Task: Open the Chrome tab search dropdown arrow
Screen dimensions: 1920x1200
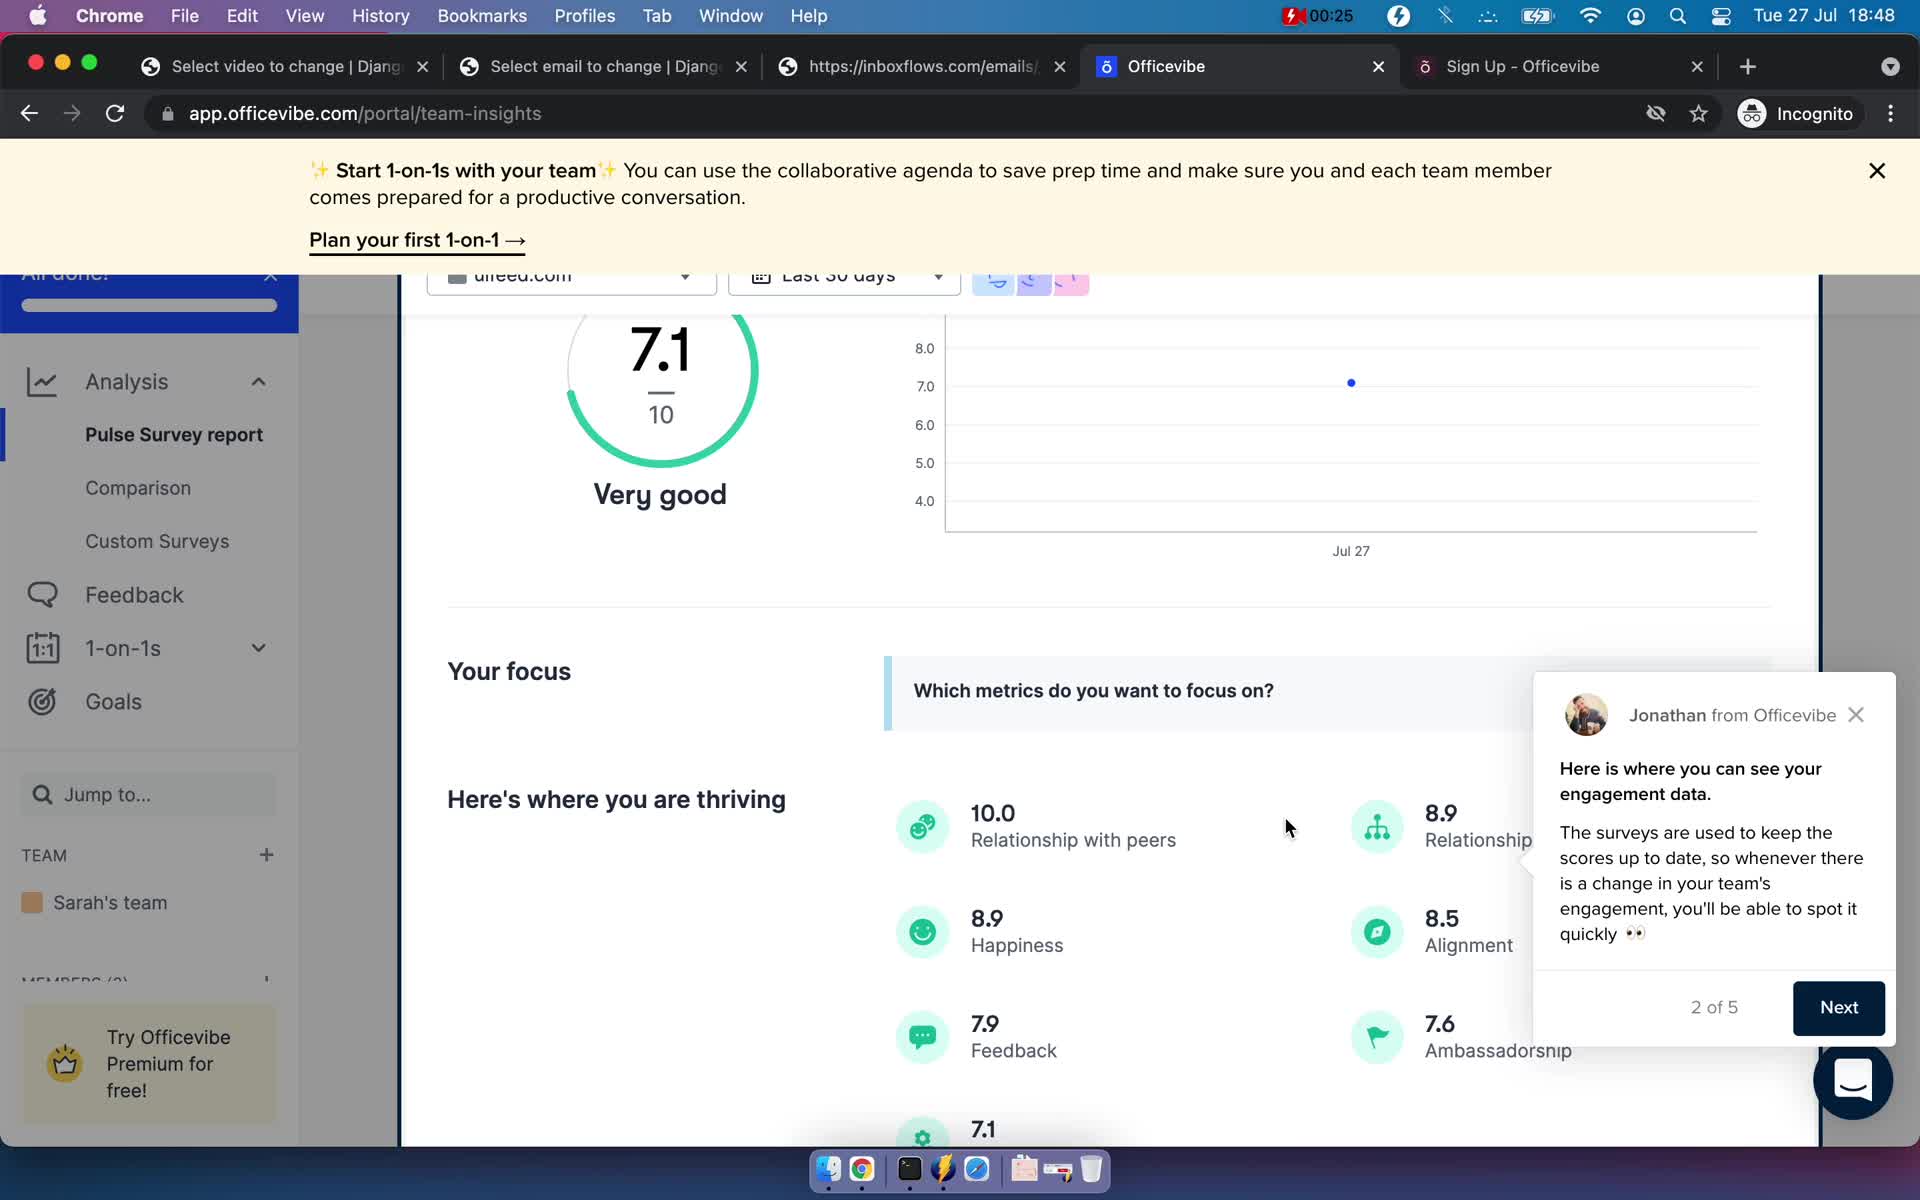Action: coord(1889,67)
